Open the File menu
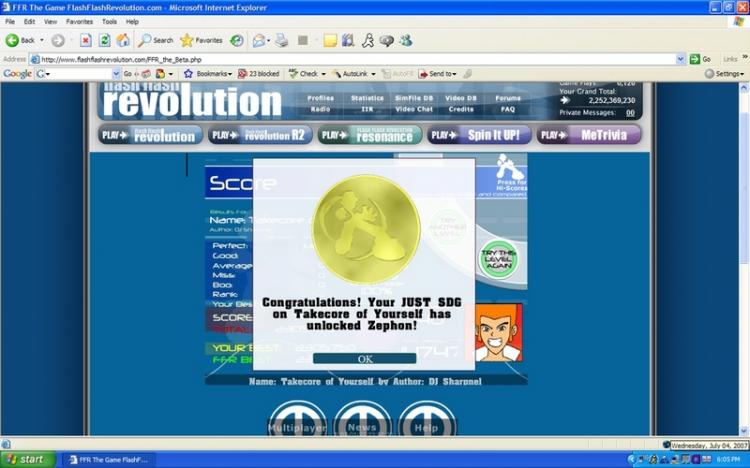Viewport: 750px width, 468px height. coord(10,22)
